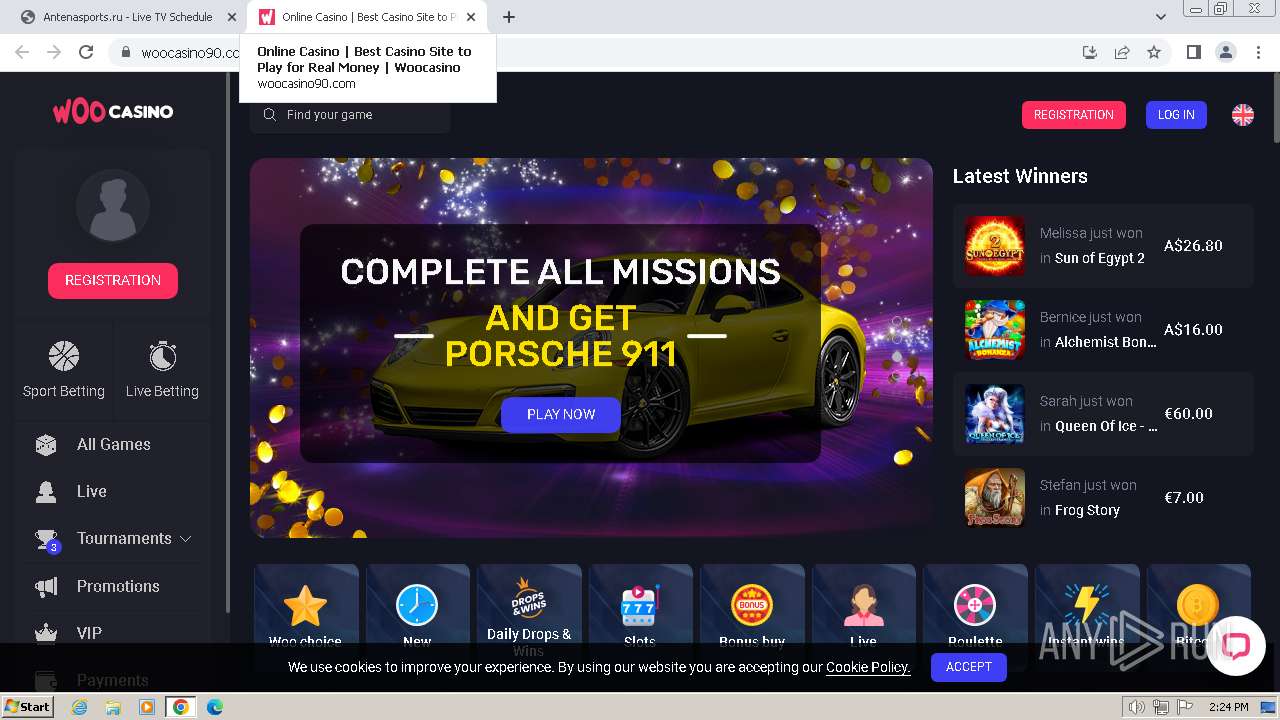Open Promotions from sidebar menu
Image resolution: width=1280 pixels, height=720 pixels.
[x=118, y=586]
